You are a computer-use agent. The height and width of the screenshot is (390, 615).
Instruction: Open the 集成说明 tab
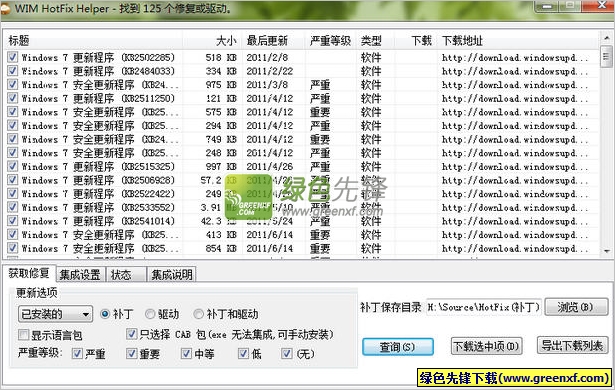click(x=172, y=275)
